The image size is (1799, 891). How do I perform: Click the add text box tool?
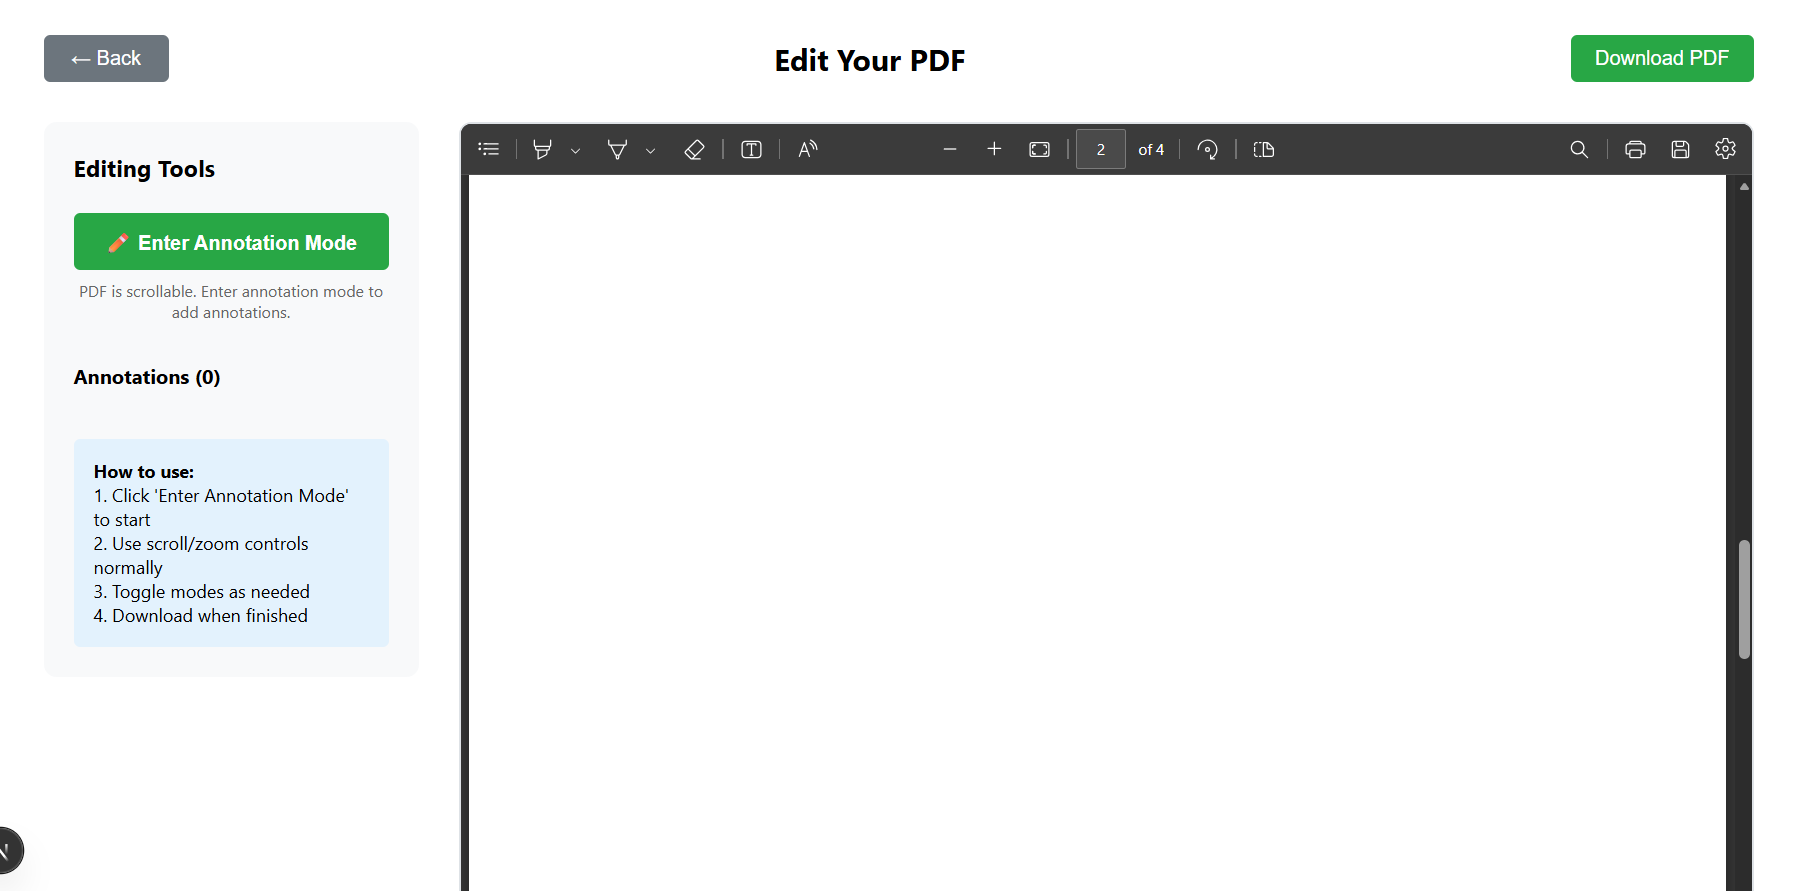pos(751,149)
